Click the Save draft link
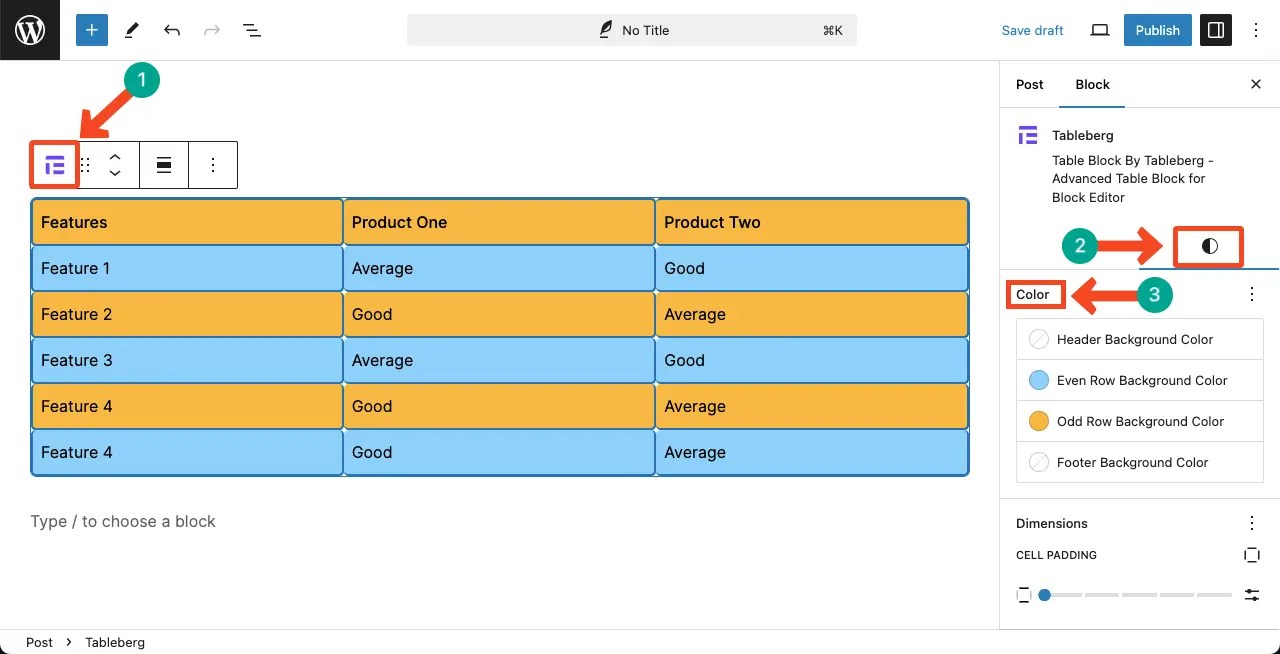 [x=1032, y=30]
